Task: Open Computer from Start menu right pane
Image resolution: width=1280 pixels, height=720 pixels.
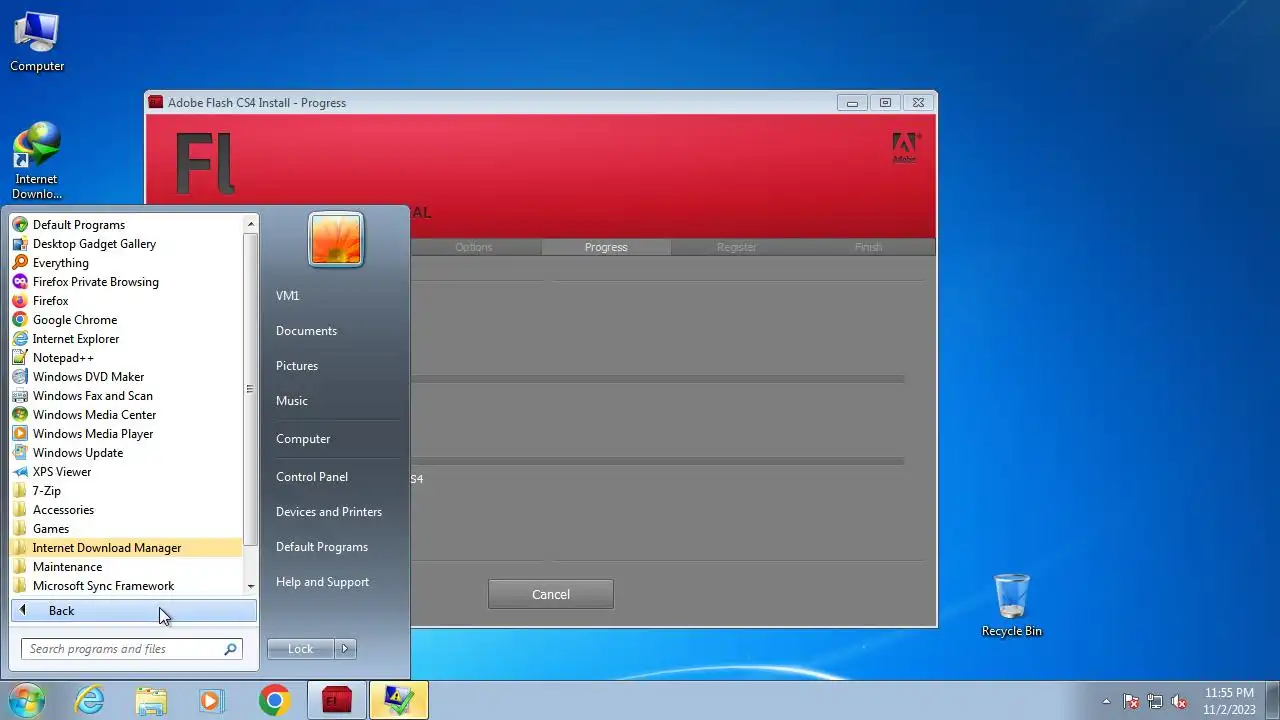Action: pyautogui.click(x=303, y=439)
